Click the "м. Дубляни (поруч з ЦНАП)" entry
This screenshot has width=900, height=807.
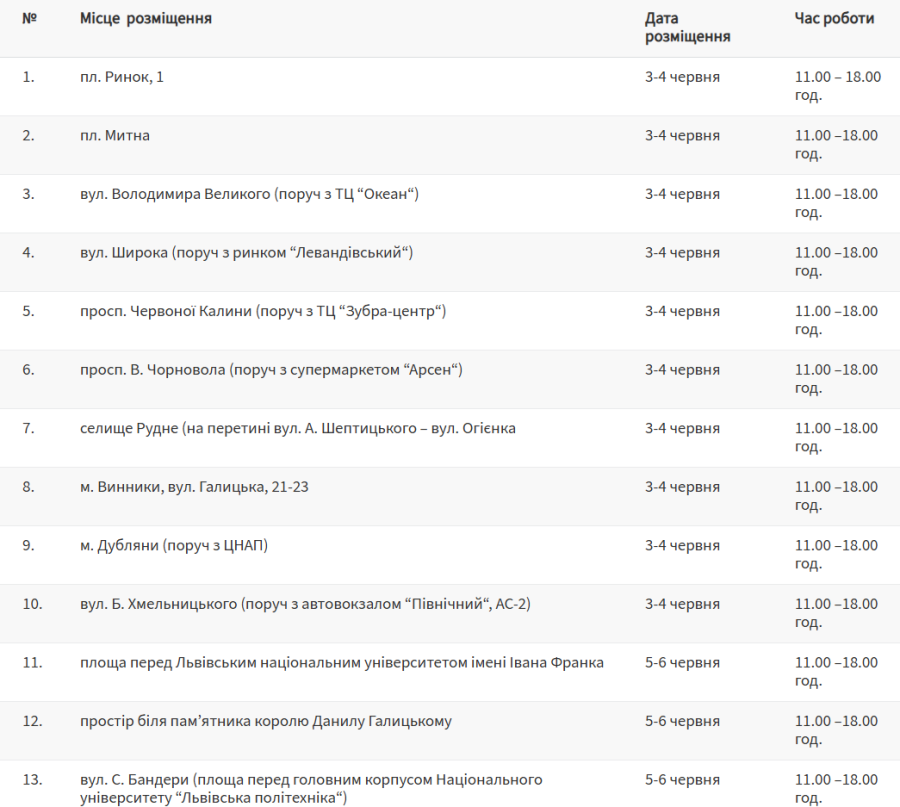pos(174,545)
